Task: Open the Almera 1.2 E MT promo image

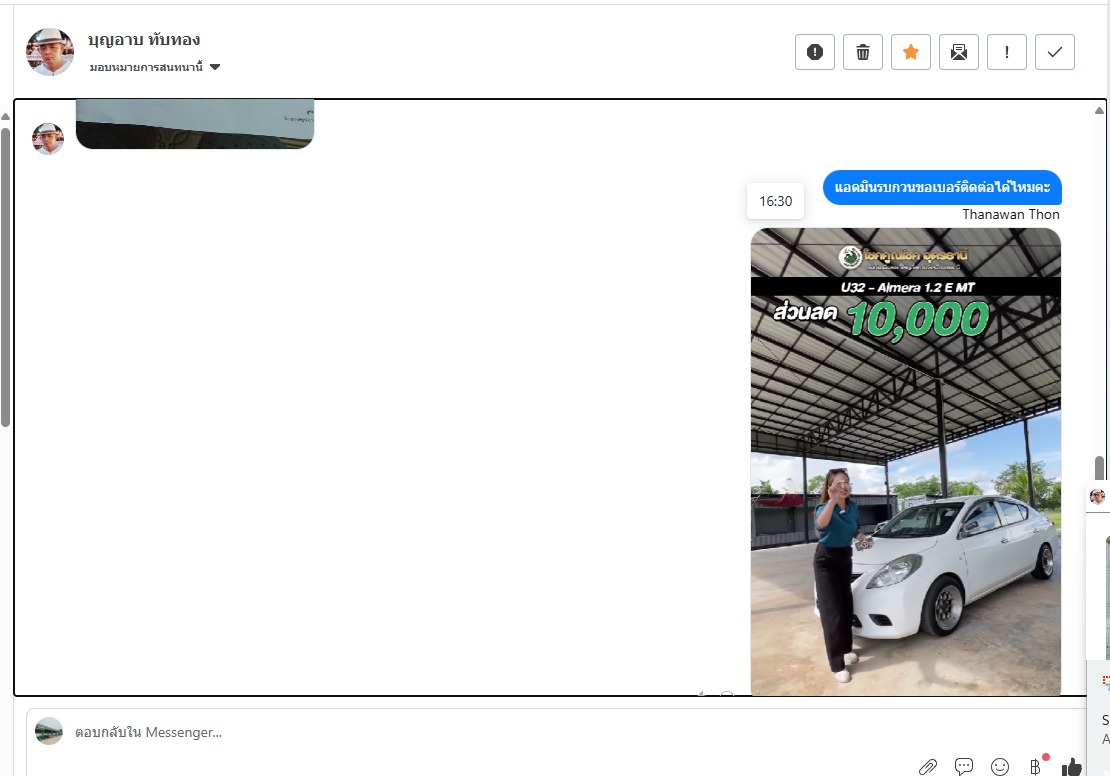Action: (x=905, y=462)
